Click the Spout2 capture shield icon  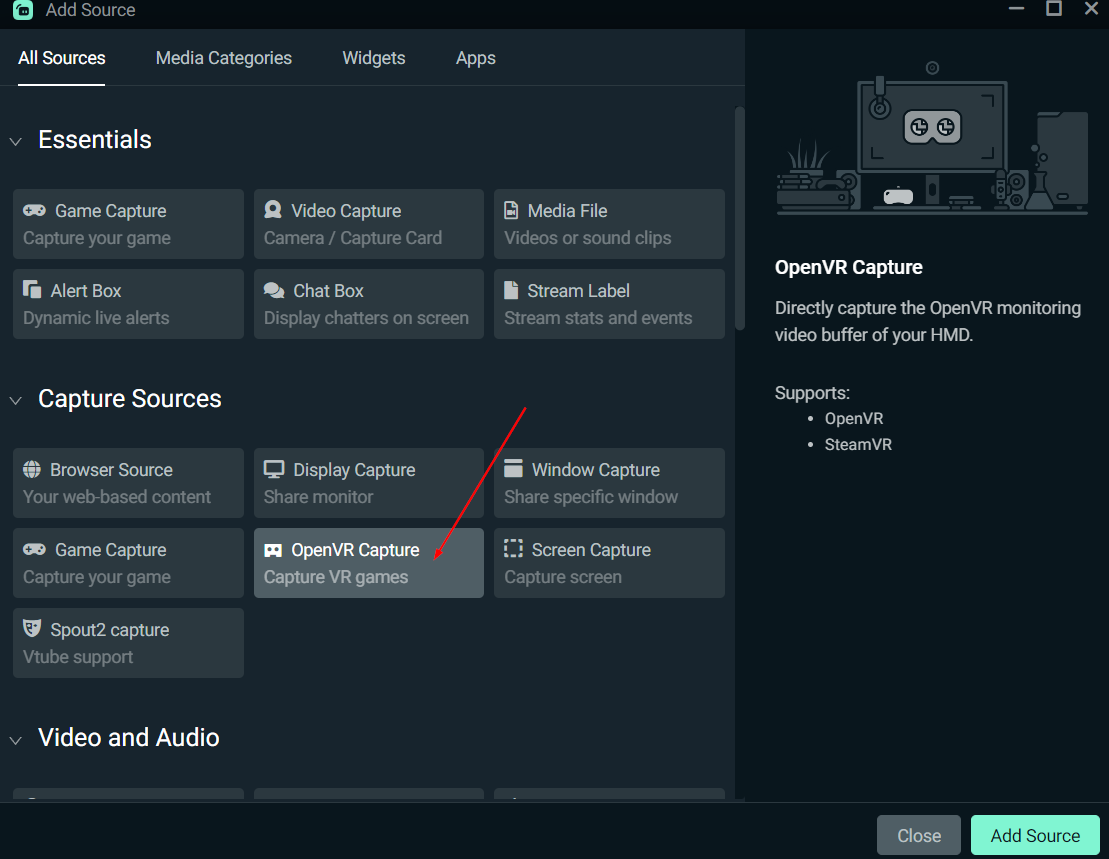click(x=31, y=629)
